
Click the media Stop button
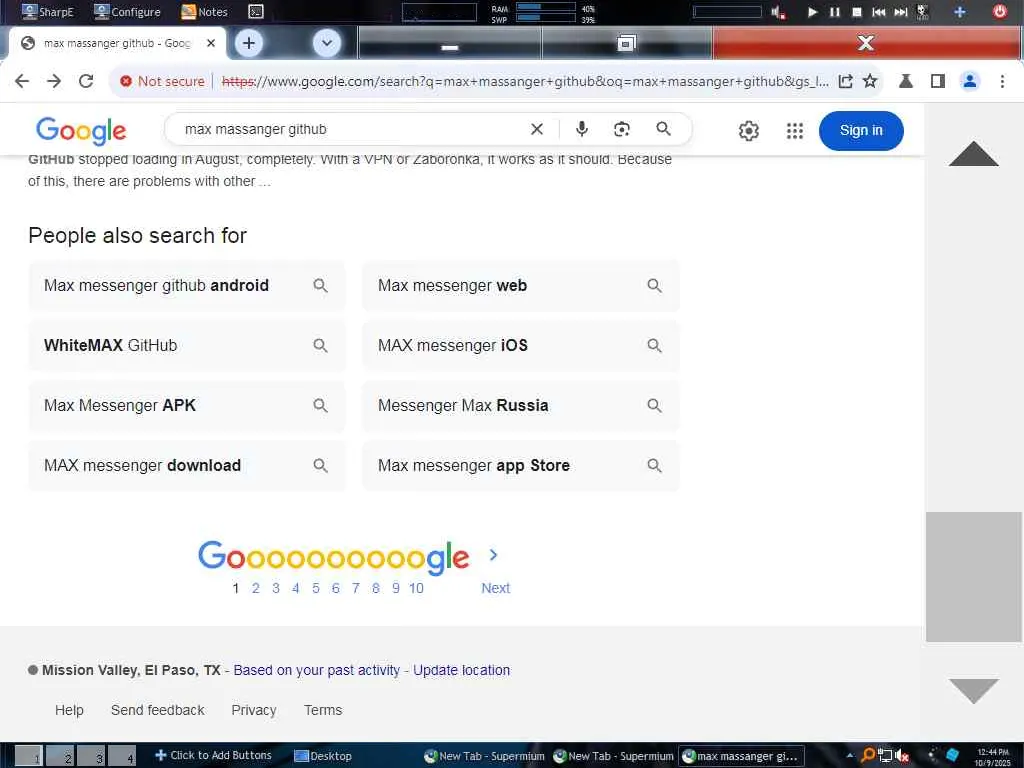(857, 12)
